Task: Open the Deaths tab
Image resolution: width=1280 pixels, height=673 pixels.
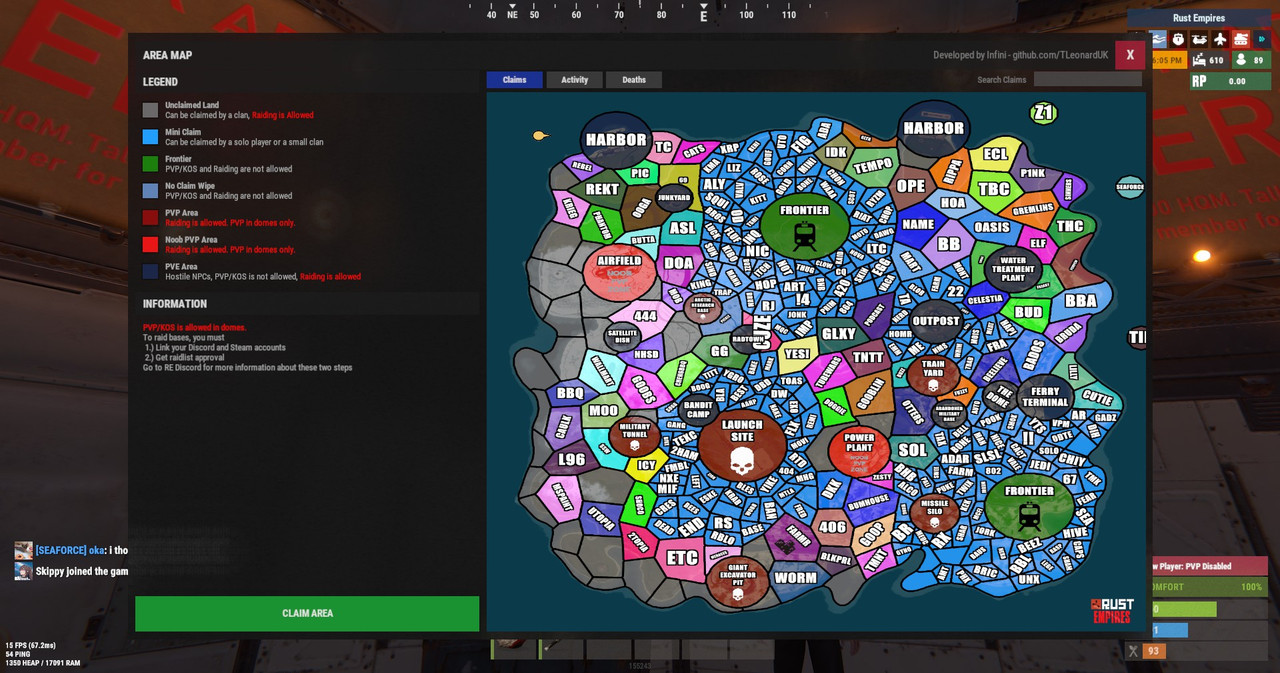Action: click(x=634, y=80)
